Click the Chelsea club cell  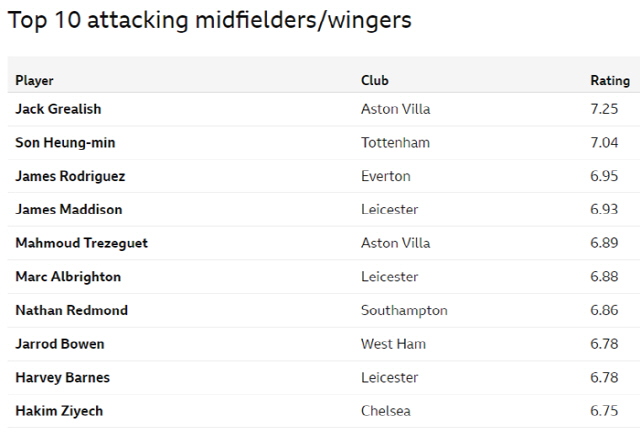pyautogui.click(x=386, y=411)
